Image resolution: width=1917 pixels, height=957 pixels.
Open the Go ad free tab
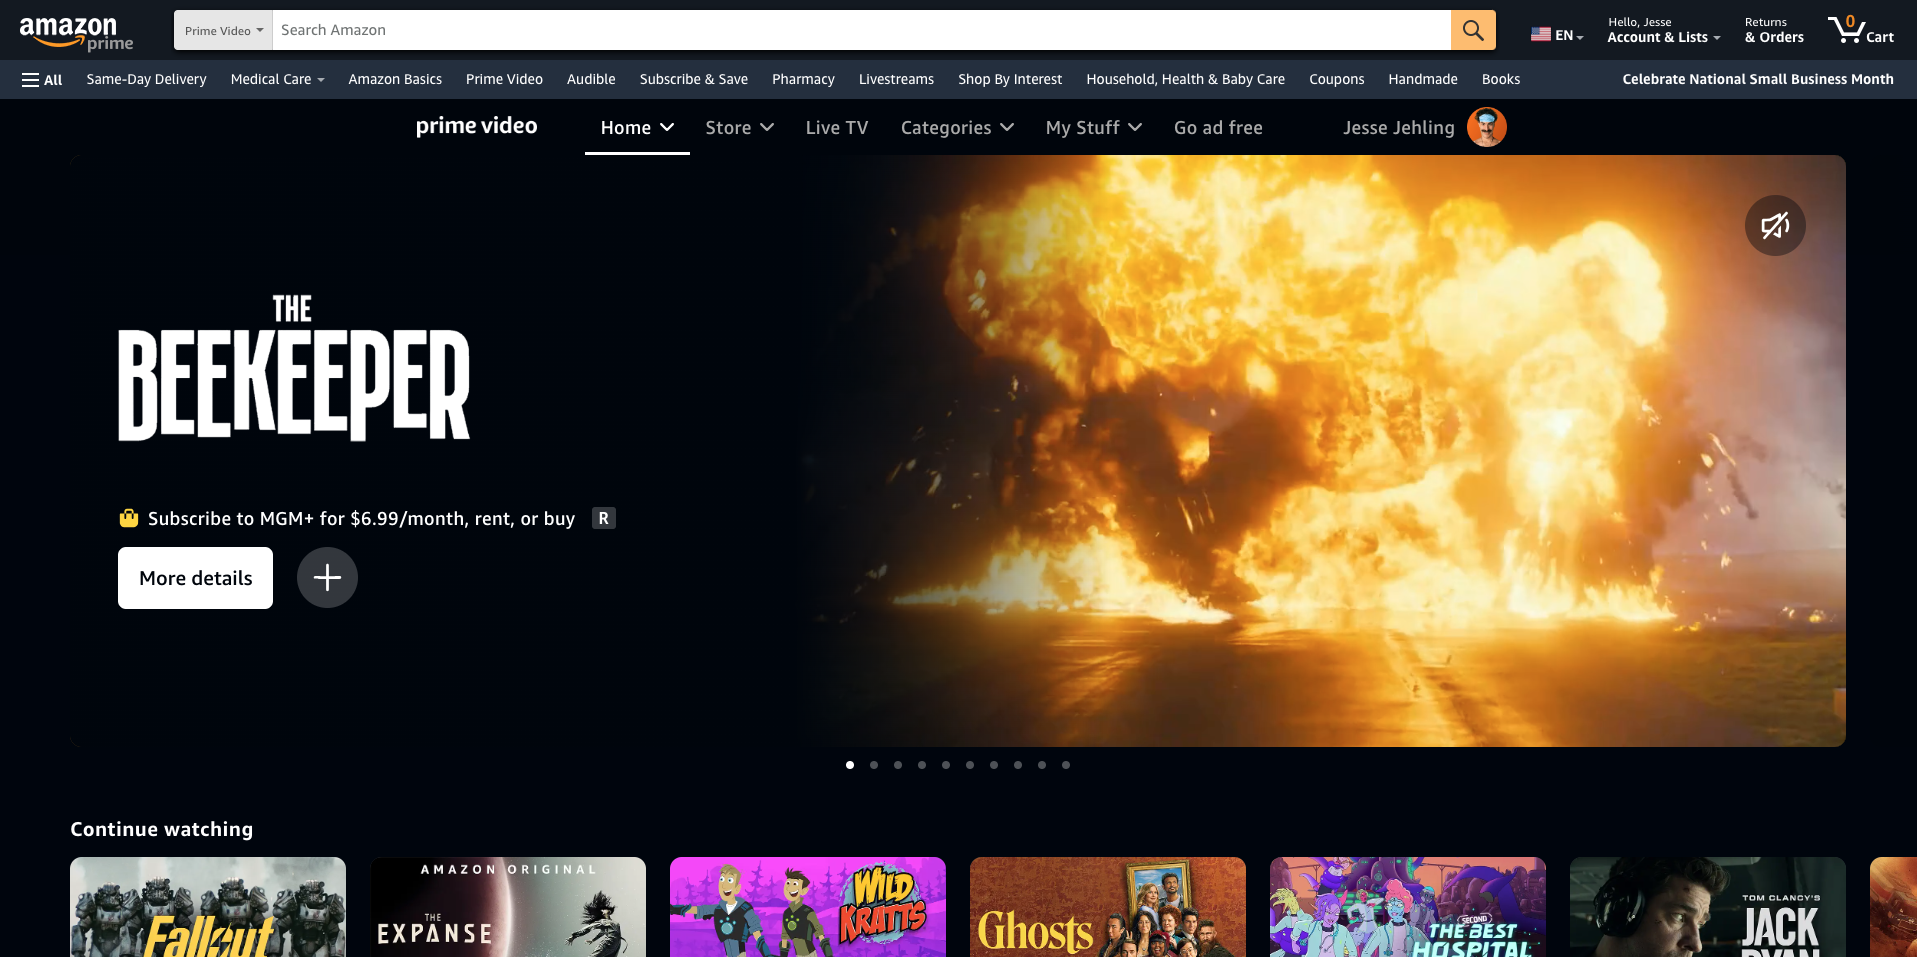click(x=1218, y=128)
